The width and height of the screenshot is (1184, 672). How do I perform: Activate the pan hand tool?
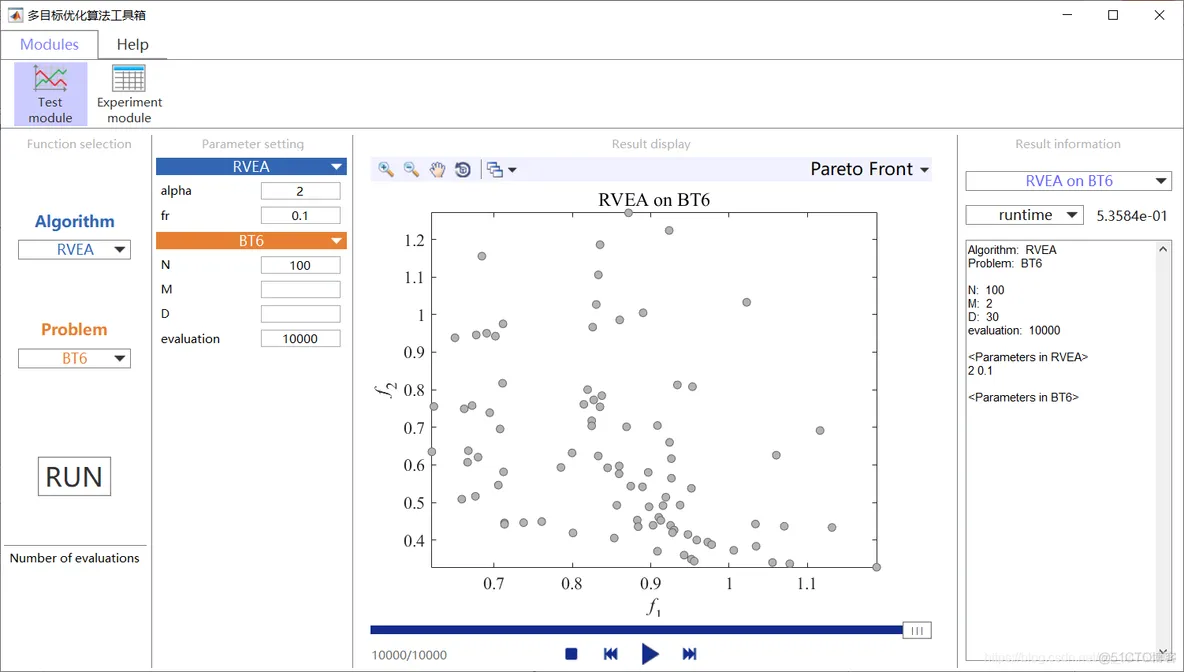click(437, 169)
